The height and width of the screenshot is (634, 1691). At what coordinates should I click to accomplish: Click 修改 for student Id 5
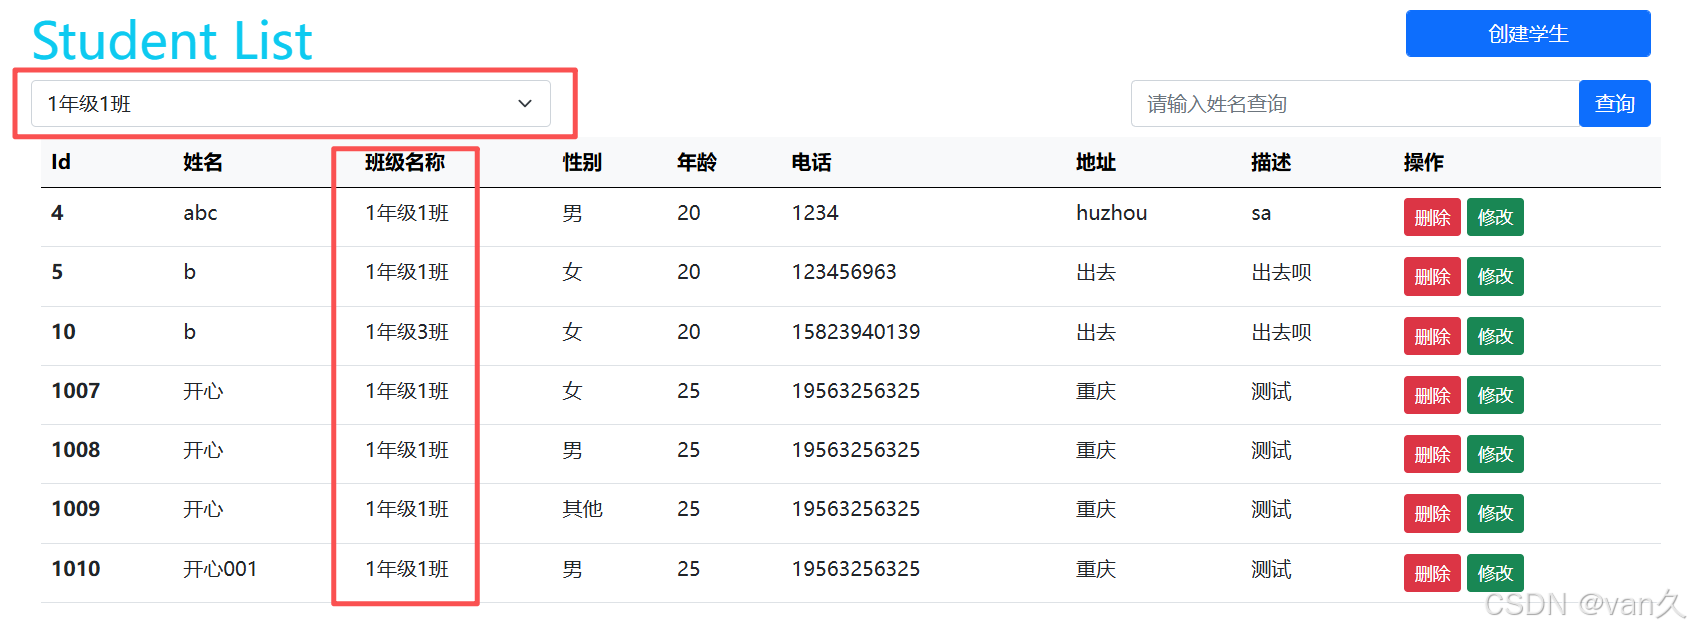point(1495,276)
